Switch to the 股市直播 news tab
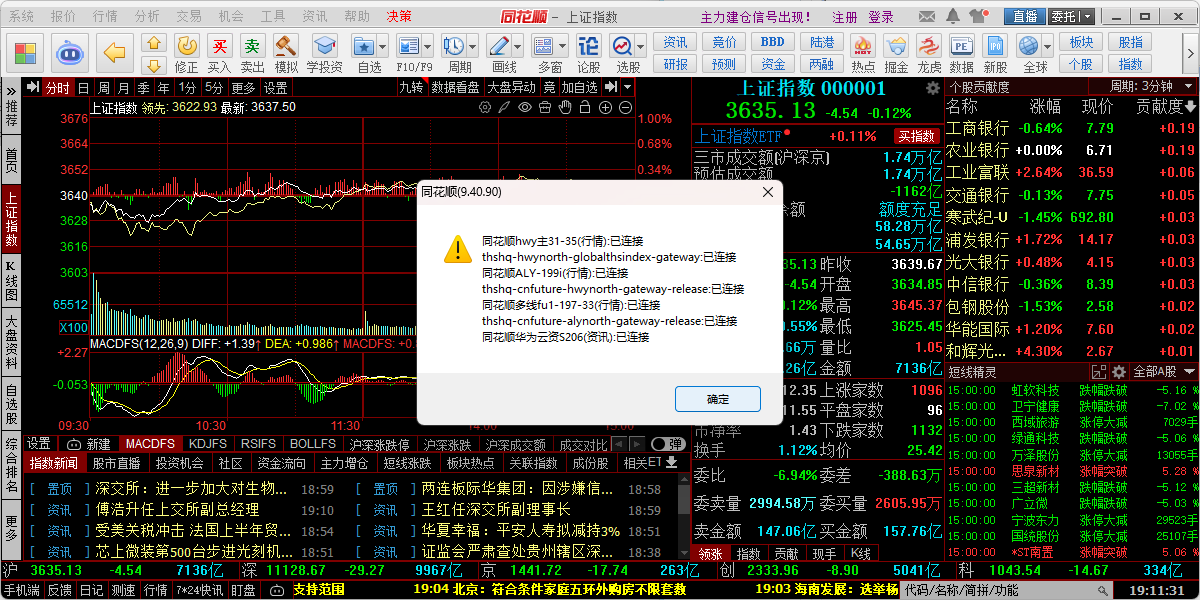Screen dimensions: 1200x600 click(116, 463)
